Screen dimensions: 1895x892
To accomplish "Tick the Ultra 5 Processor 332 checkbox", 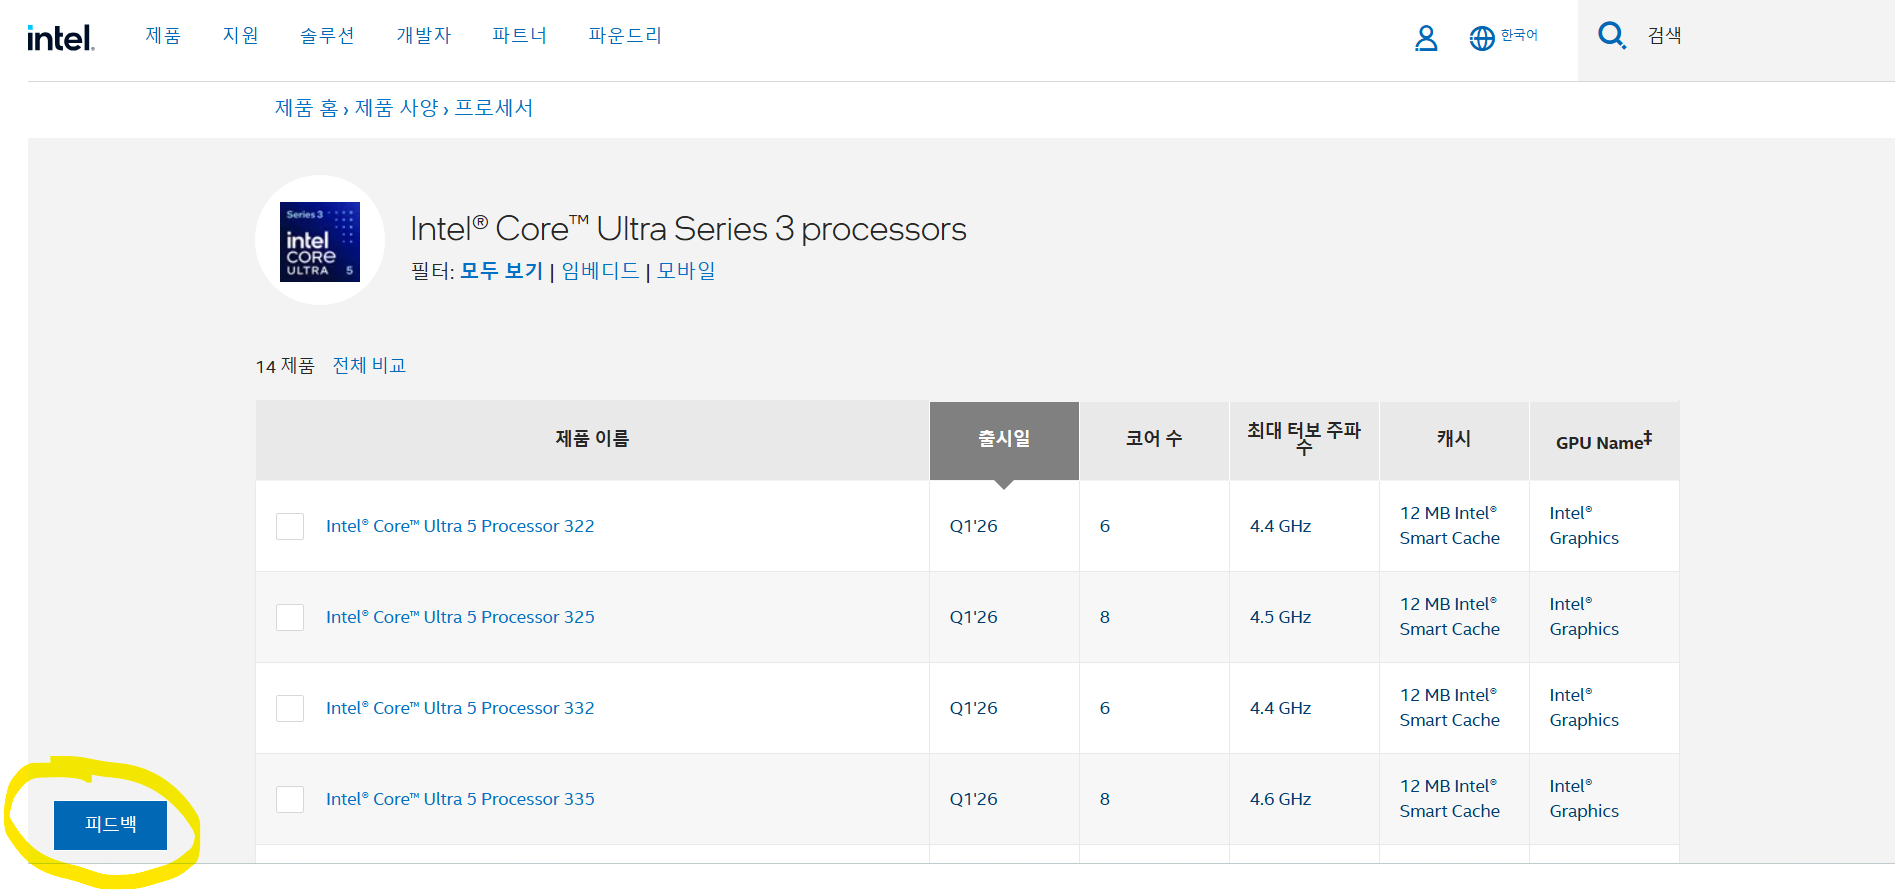I will [x=290, y=708].
